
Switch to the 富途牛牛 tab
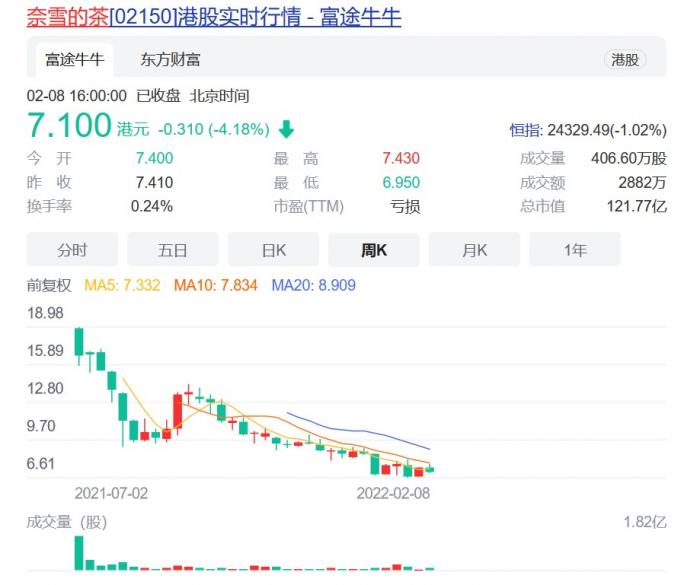(75, 59)
